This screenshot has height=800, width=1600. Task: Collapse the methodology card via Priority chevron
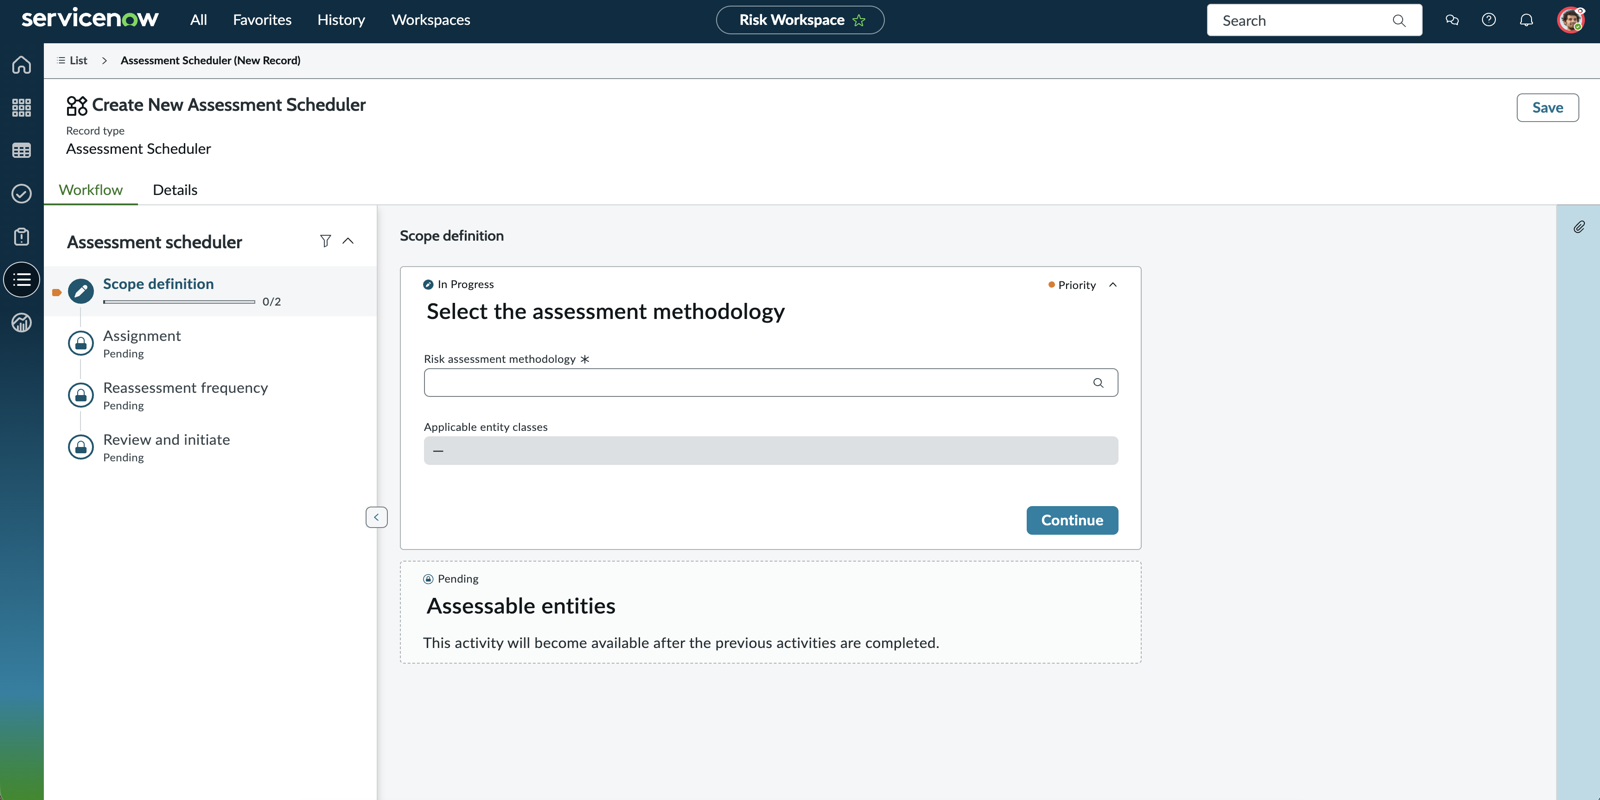point(1113,285)
